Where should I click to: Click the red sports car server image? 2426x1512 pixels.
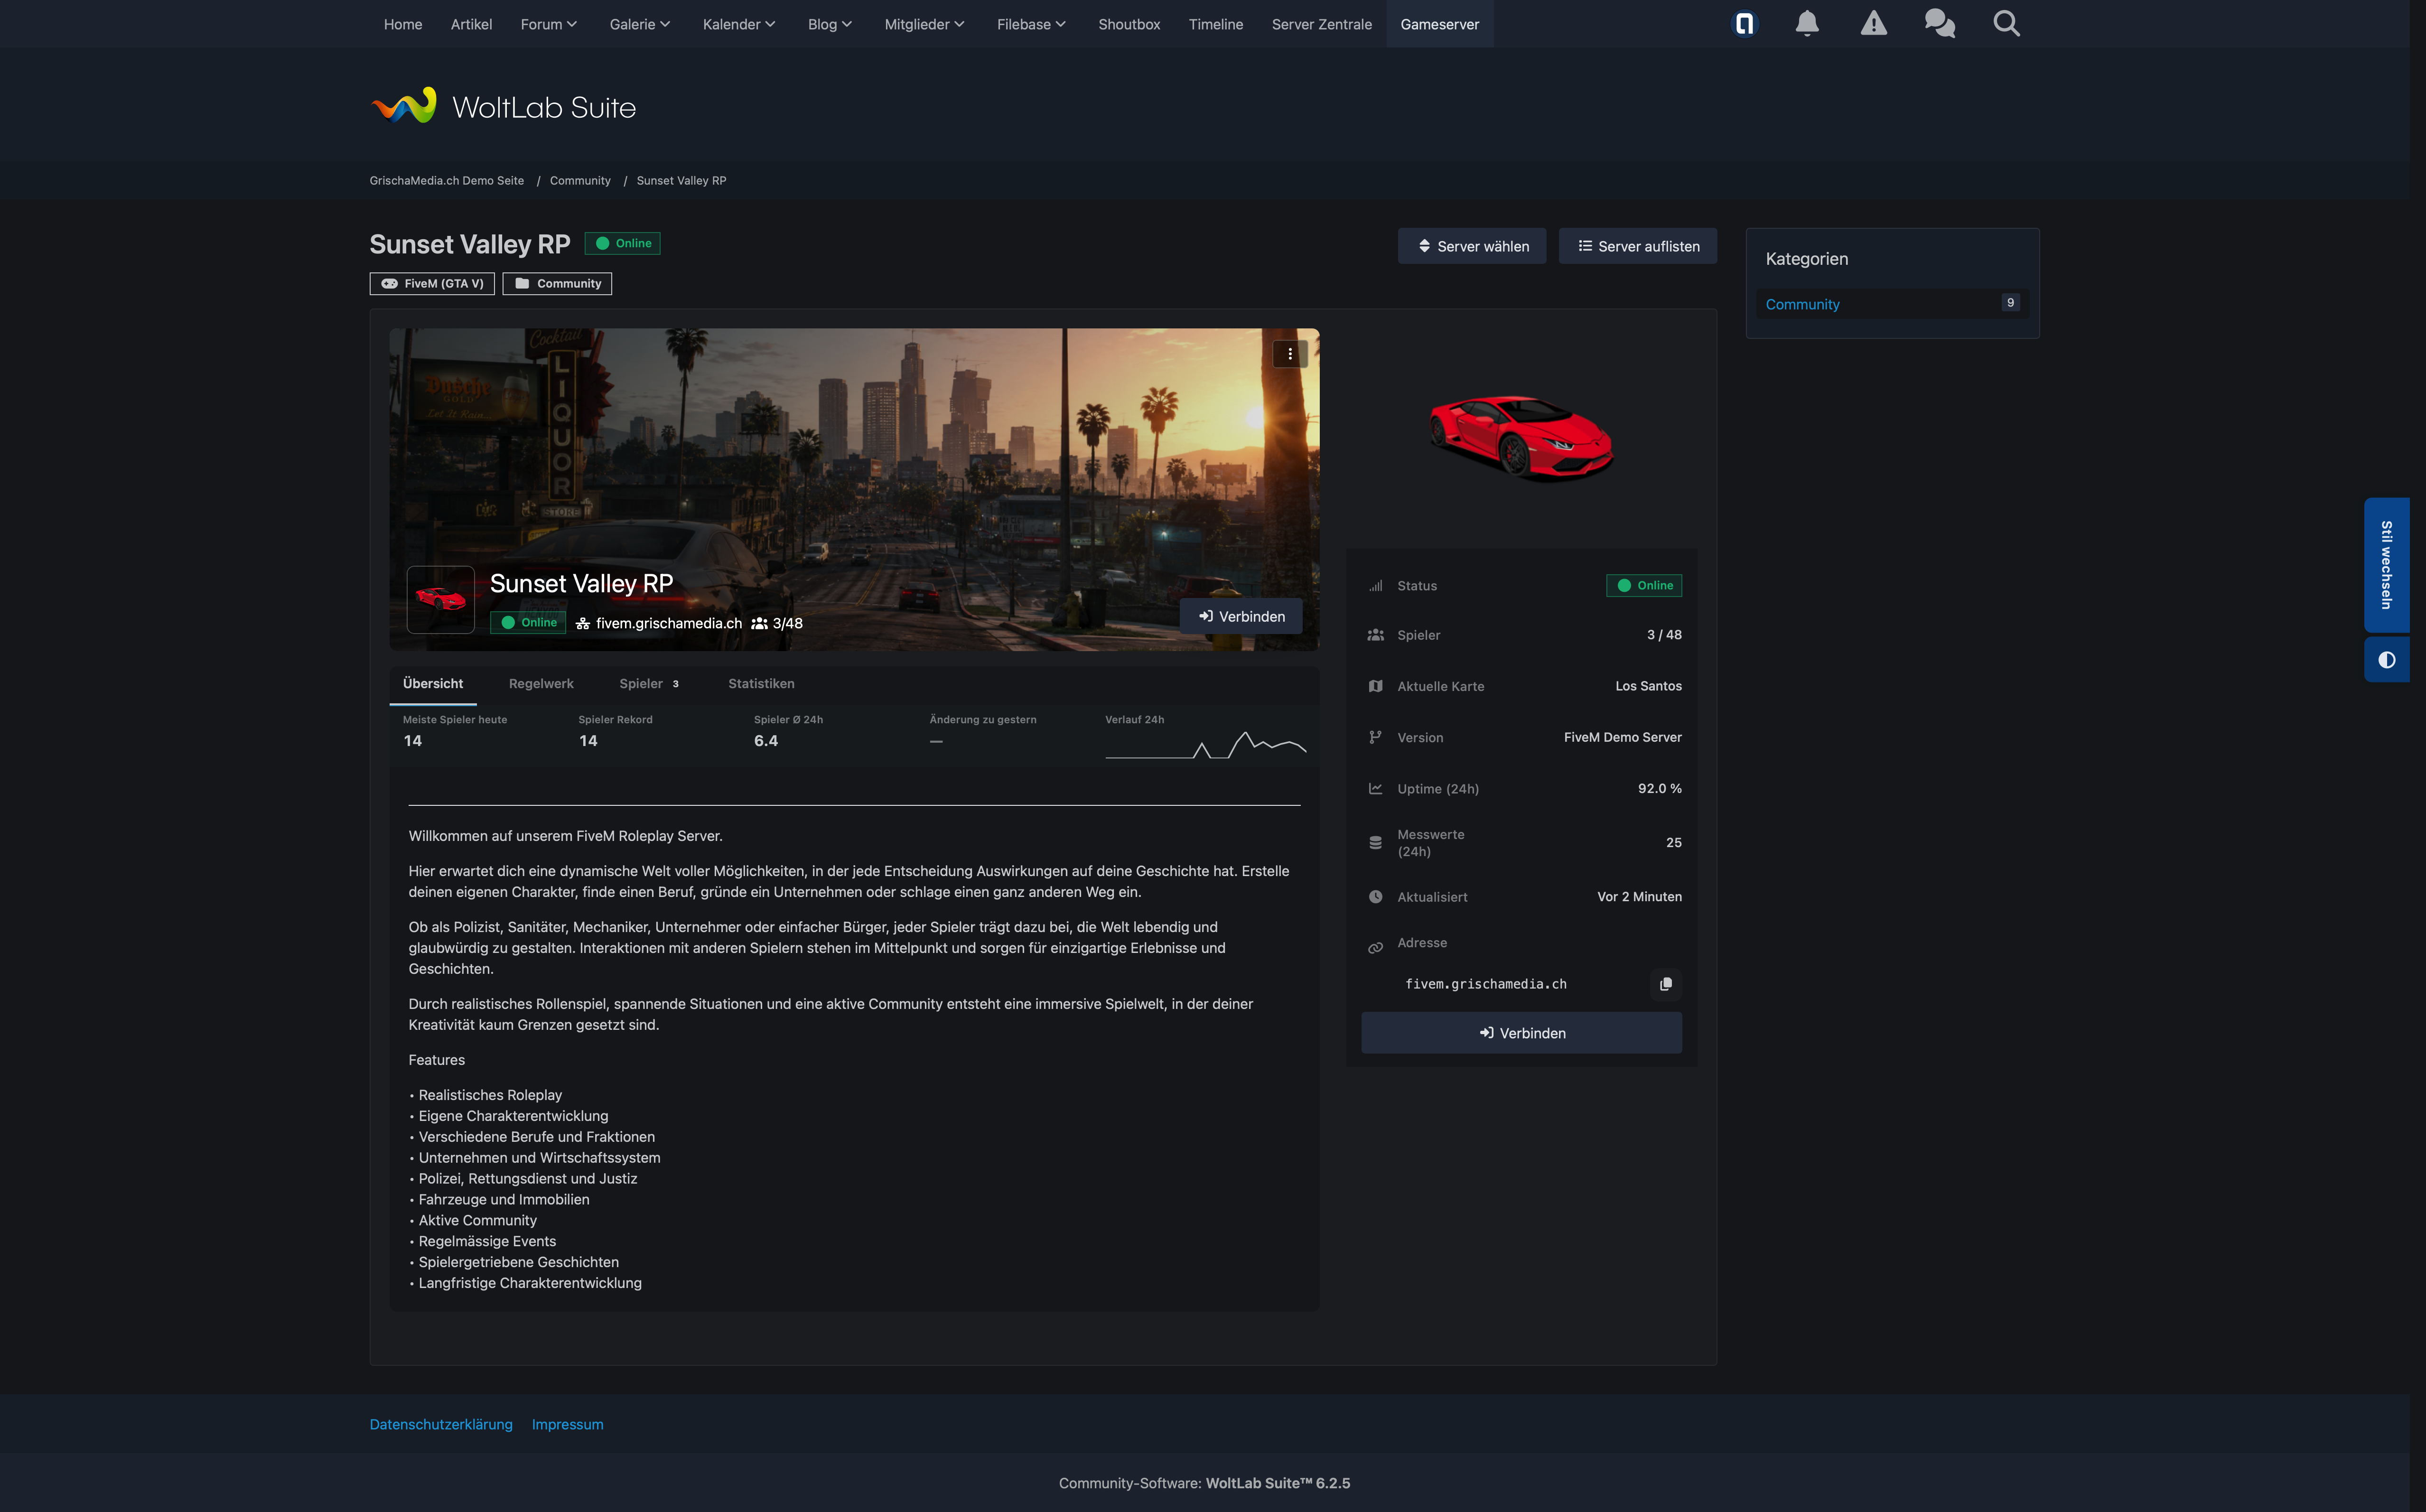coord(1521,438)
